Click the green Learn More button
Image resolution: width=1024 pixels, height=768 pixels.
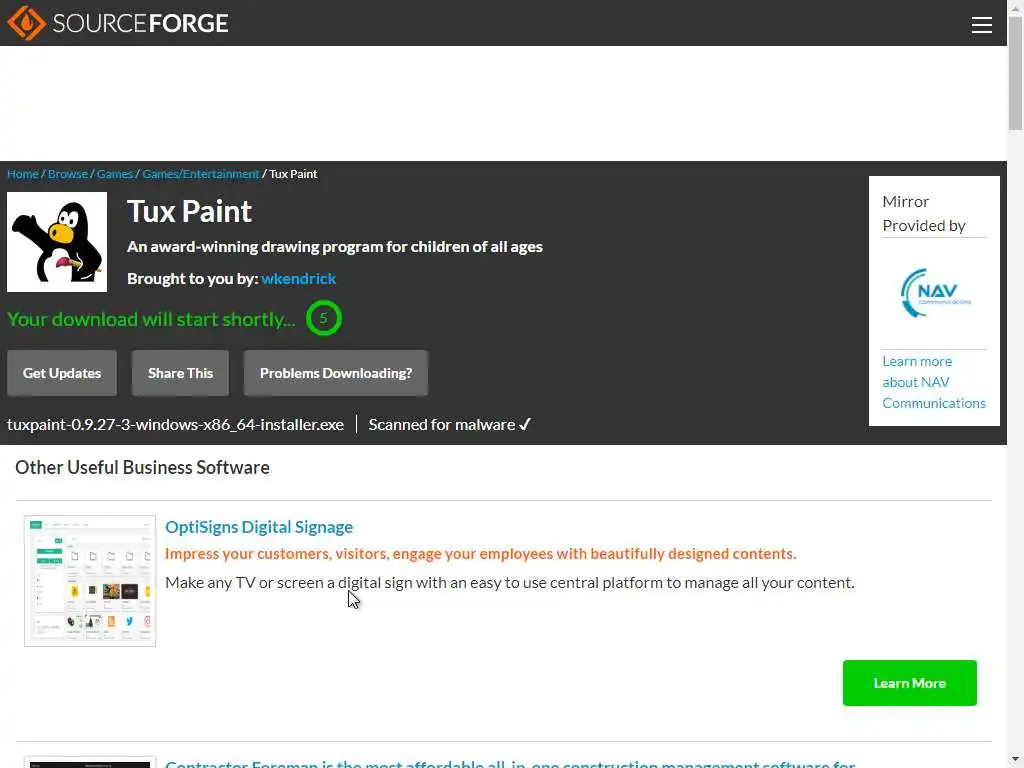tap(909, 682)
